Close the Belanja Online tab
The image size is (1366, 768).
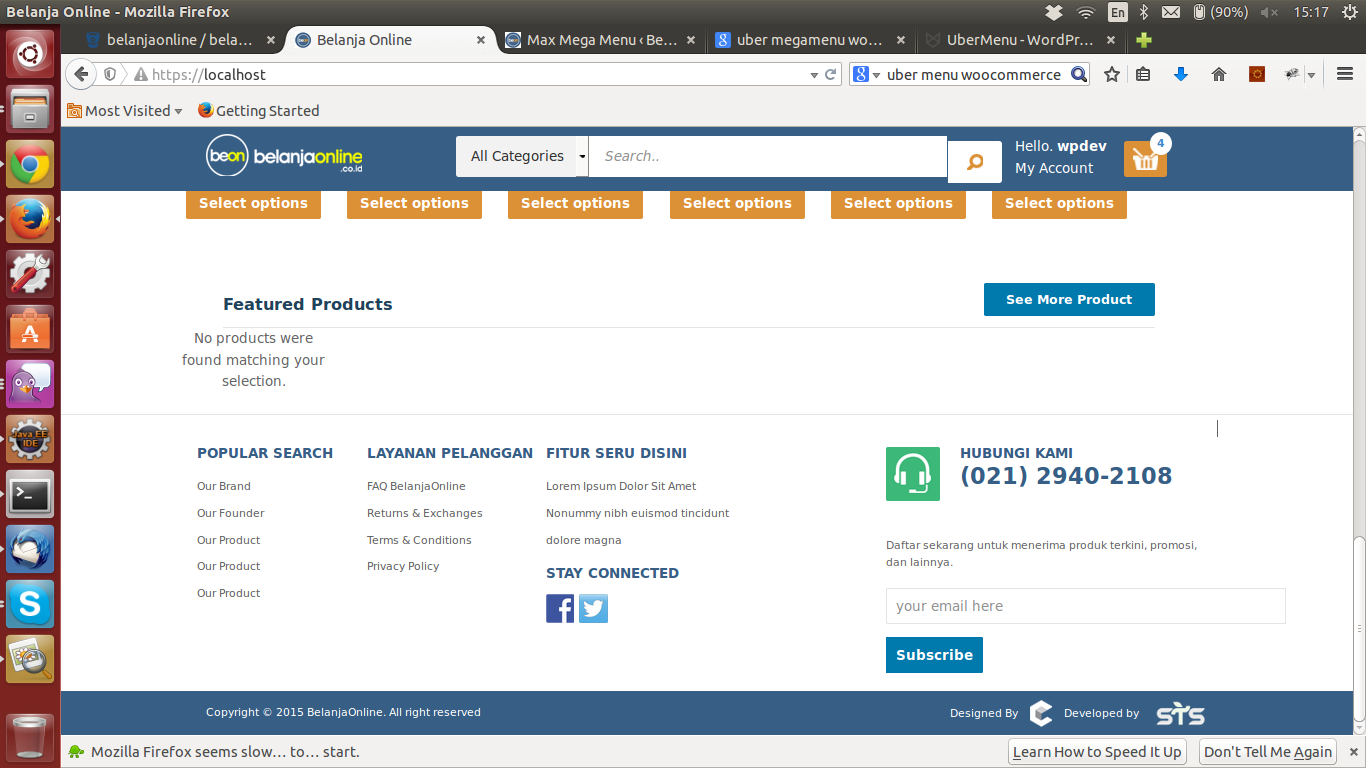click(x=481, y=41)
